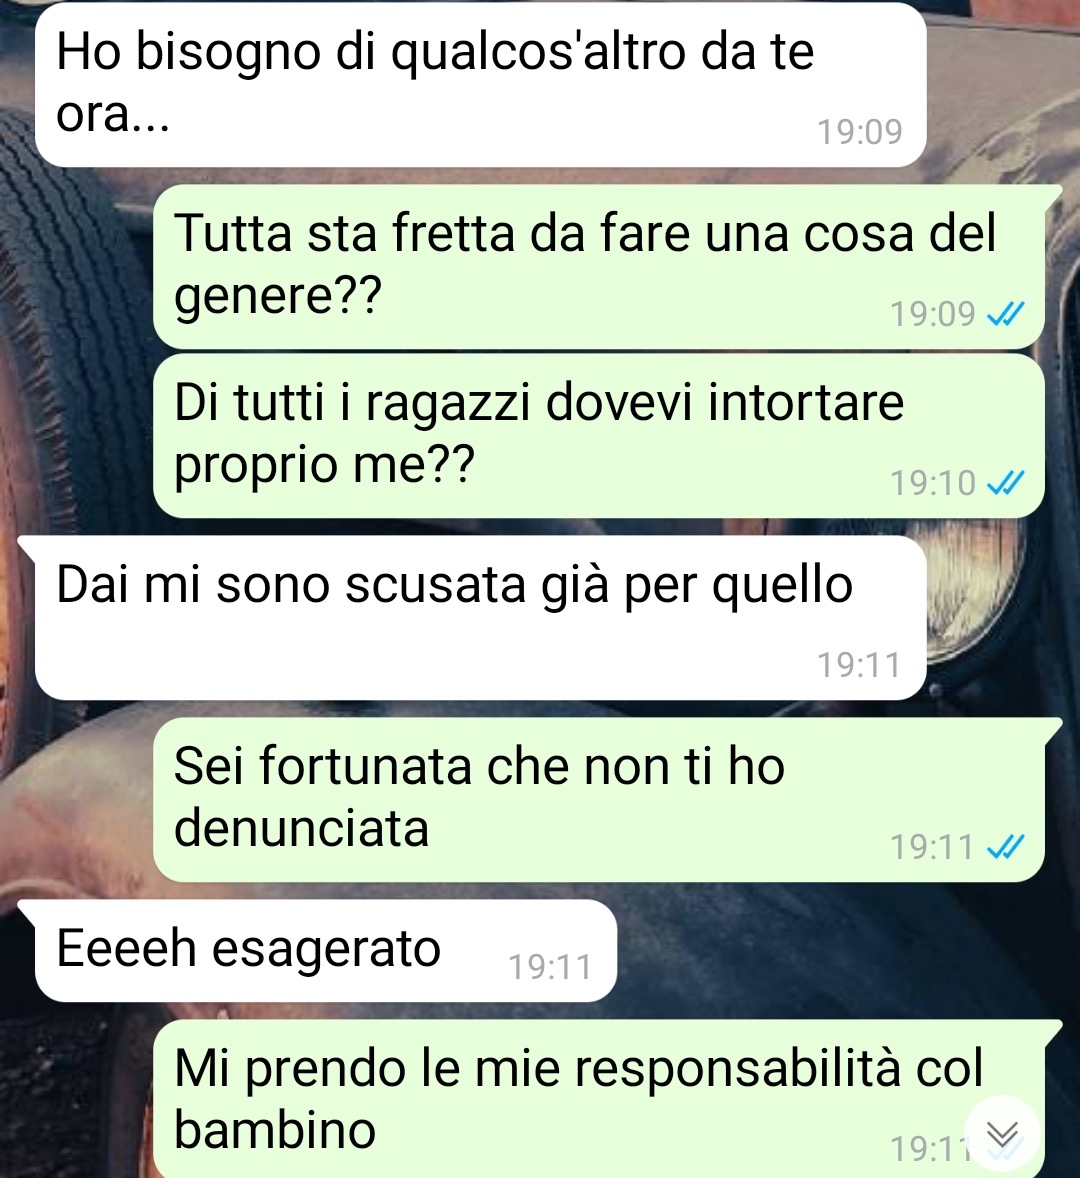
Task: Tap the 19:09 timestamp on first received message
Action: [859, 131]
